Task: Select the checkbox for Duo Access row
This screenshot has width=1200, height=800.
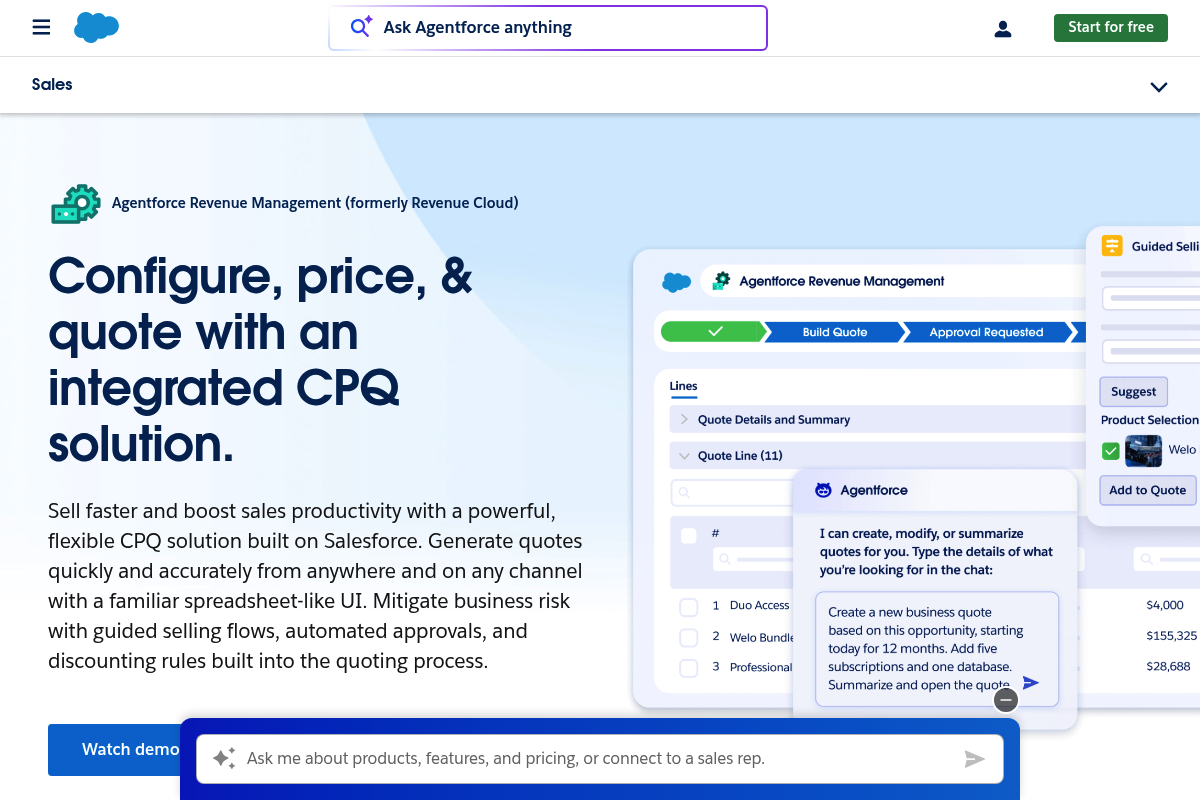Action: pyautogui.click(x=688, y=606)
